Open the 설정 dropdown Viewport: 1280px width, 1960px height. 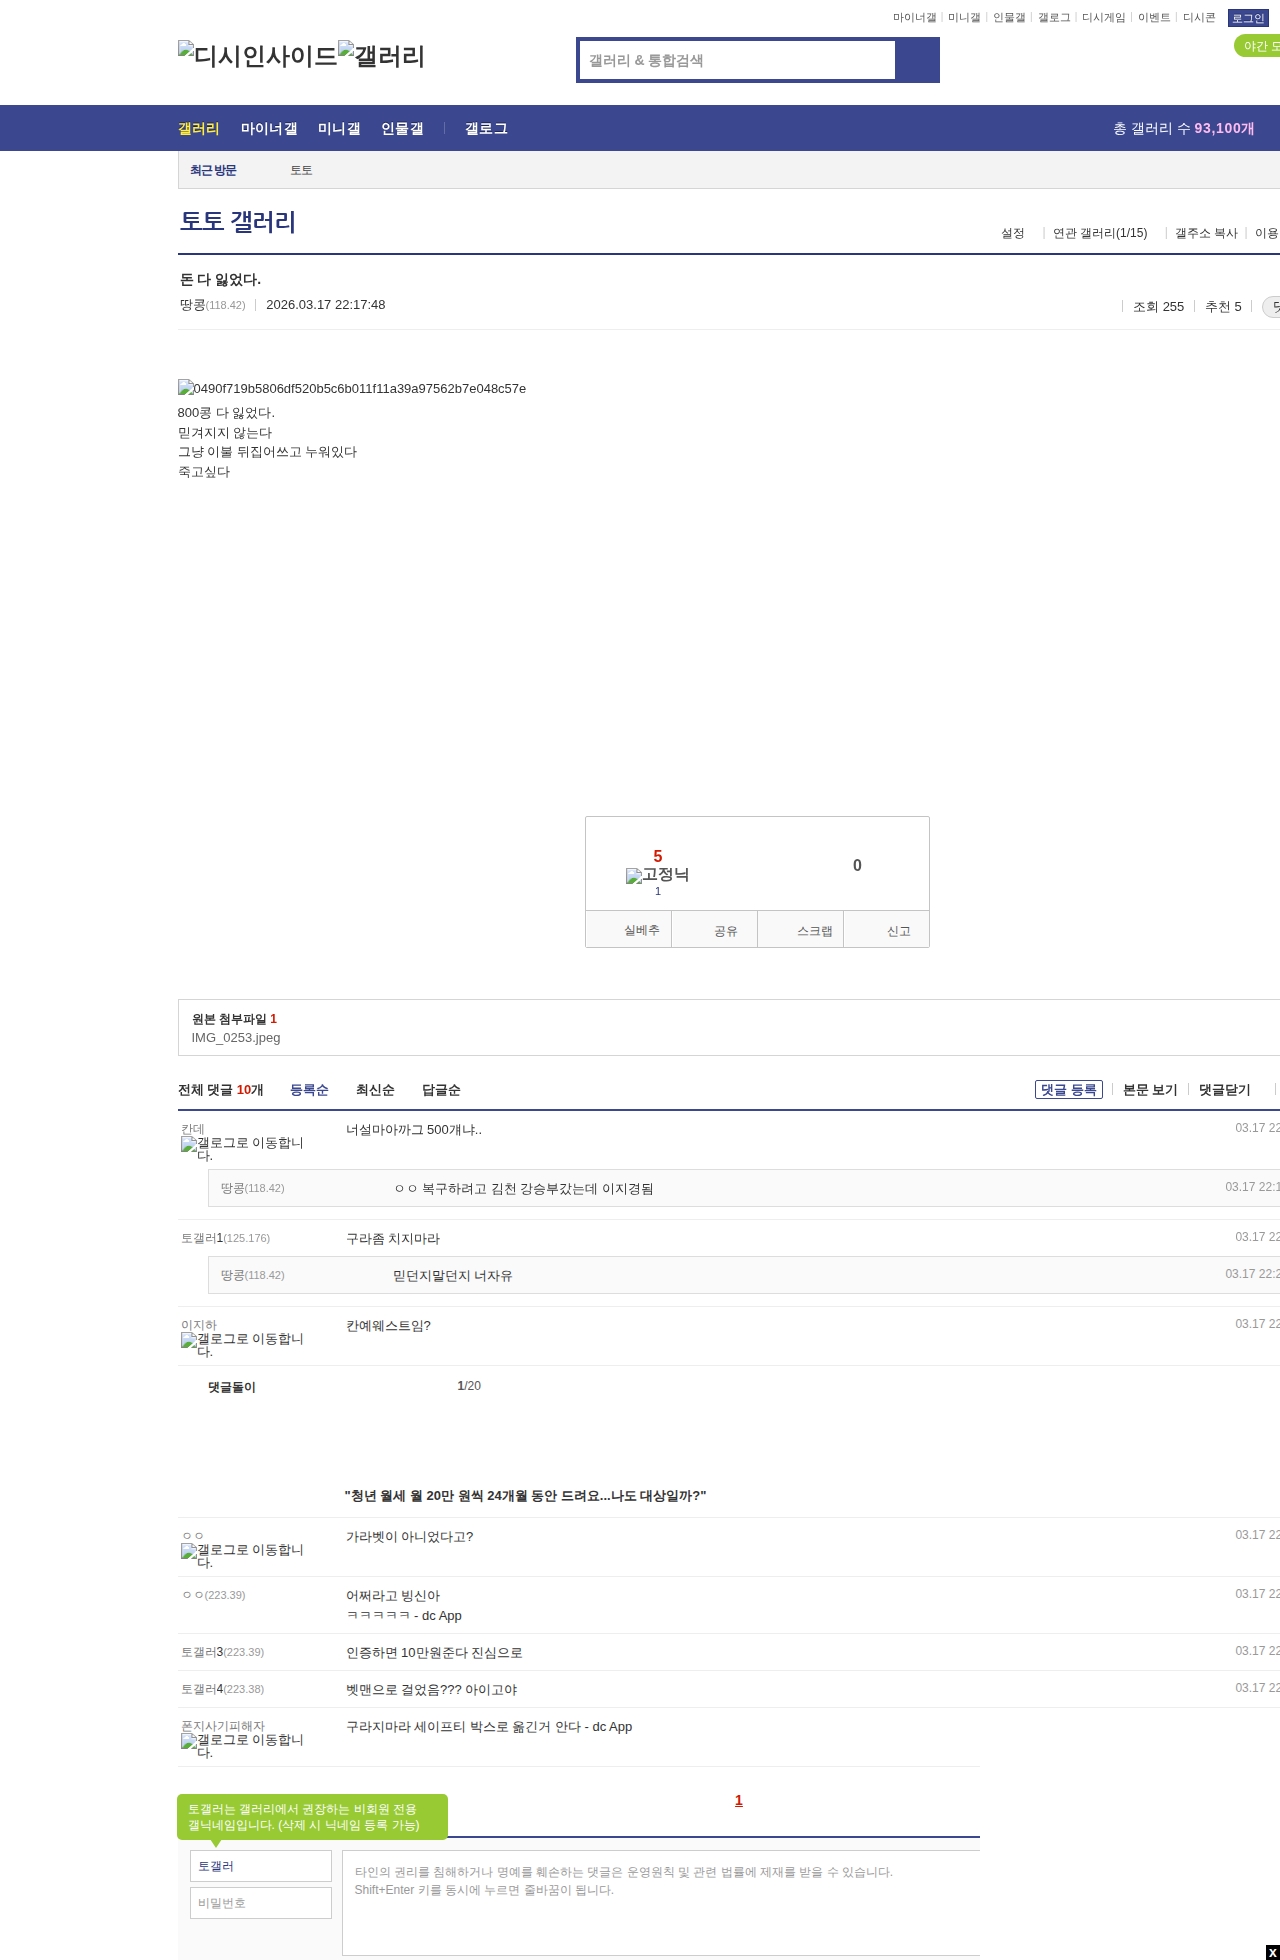pos(1012,233)
